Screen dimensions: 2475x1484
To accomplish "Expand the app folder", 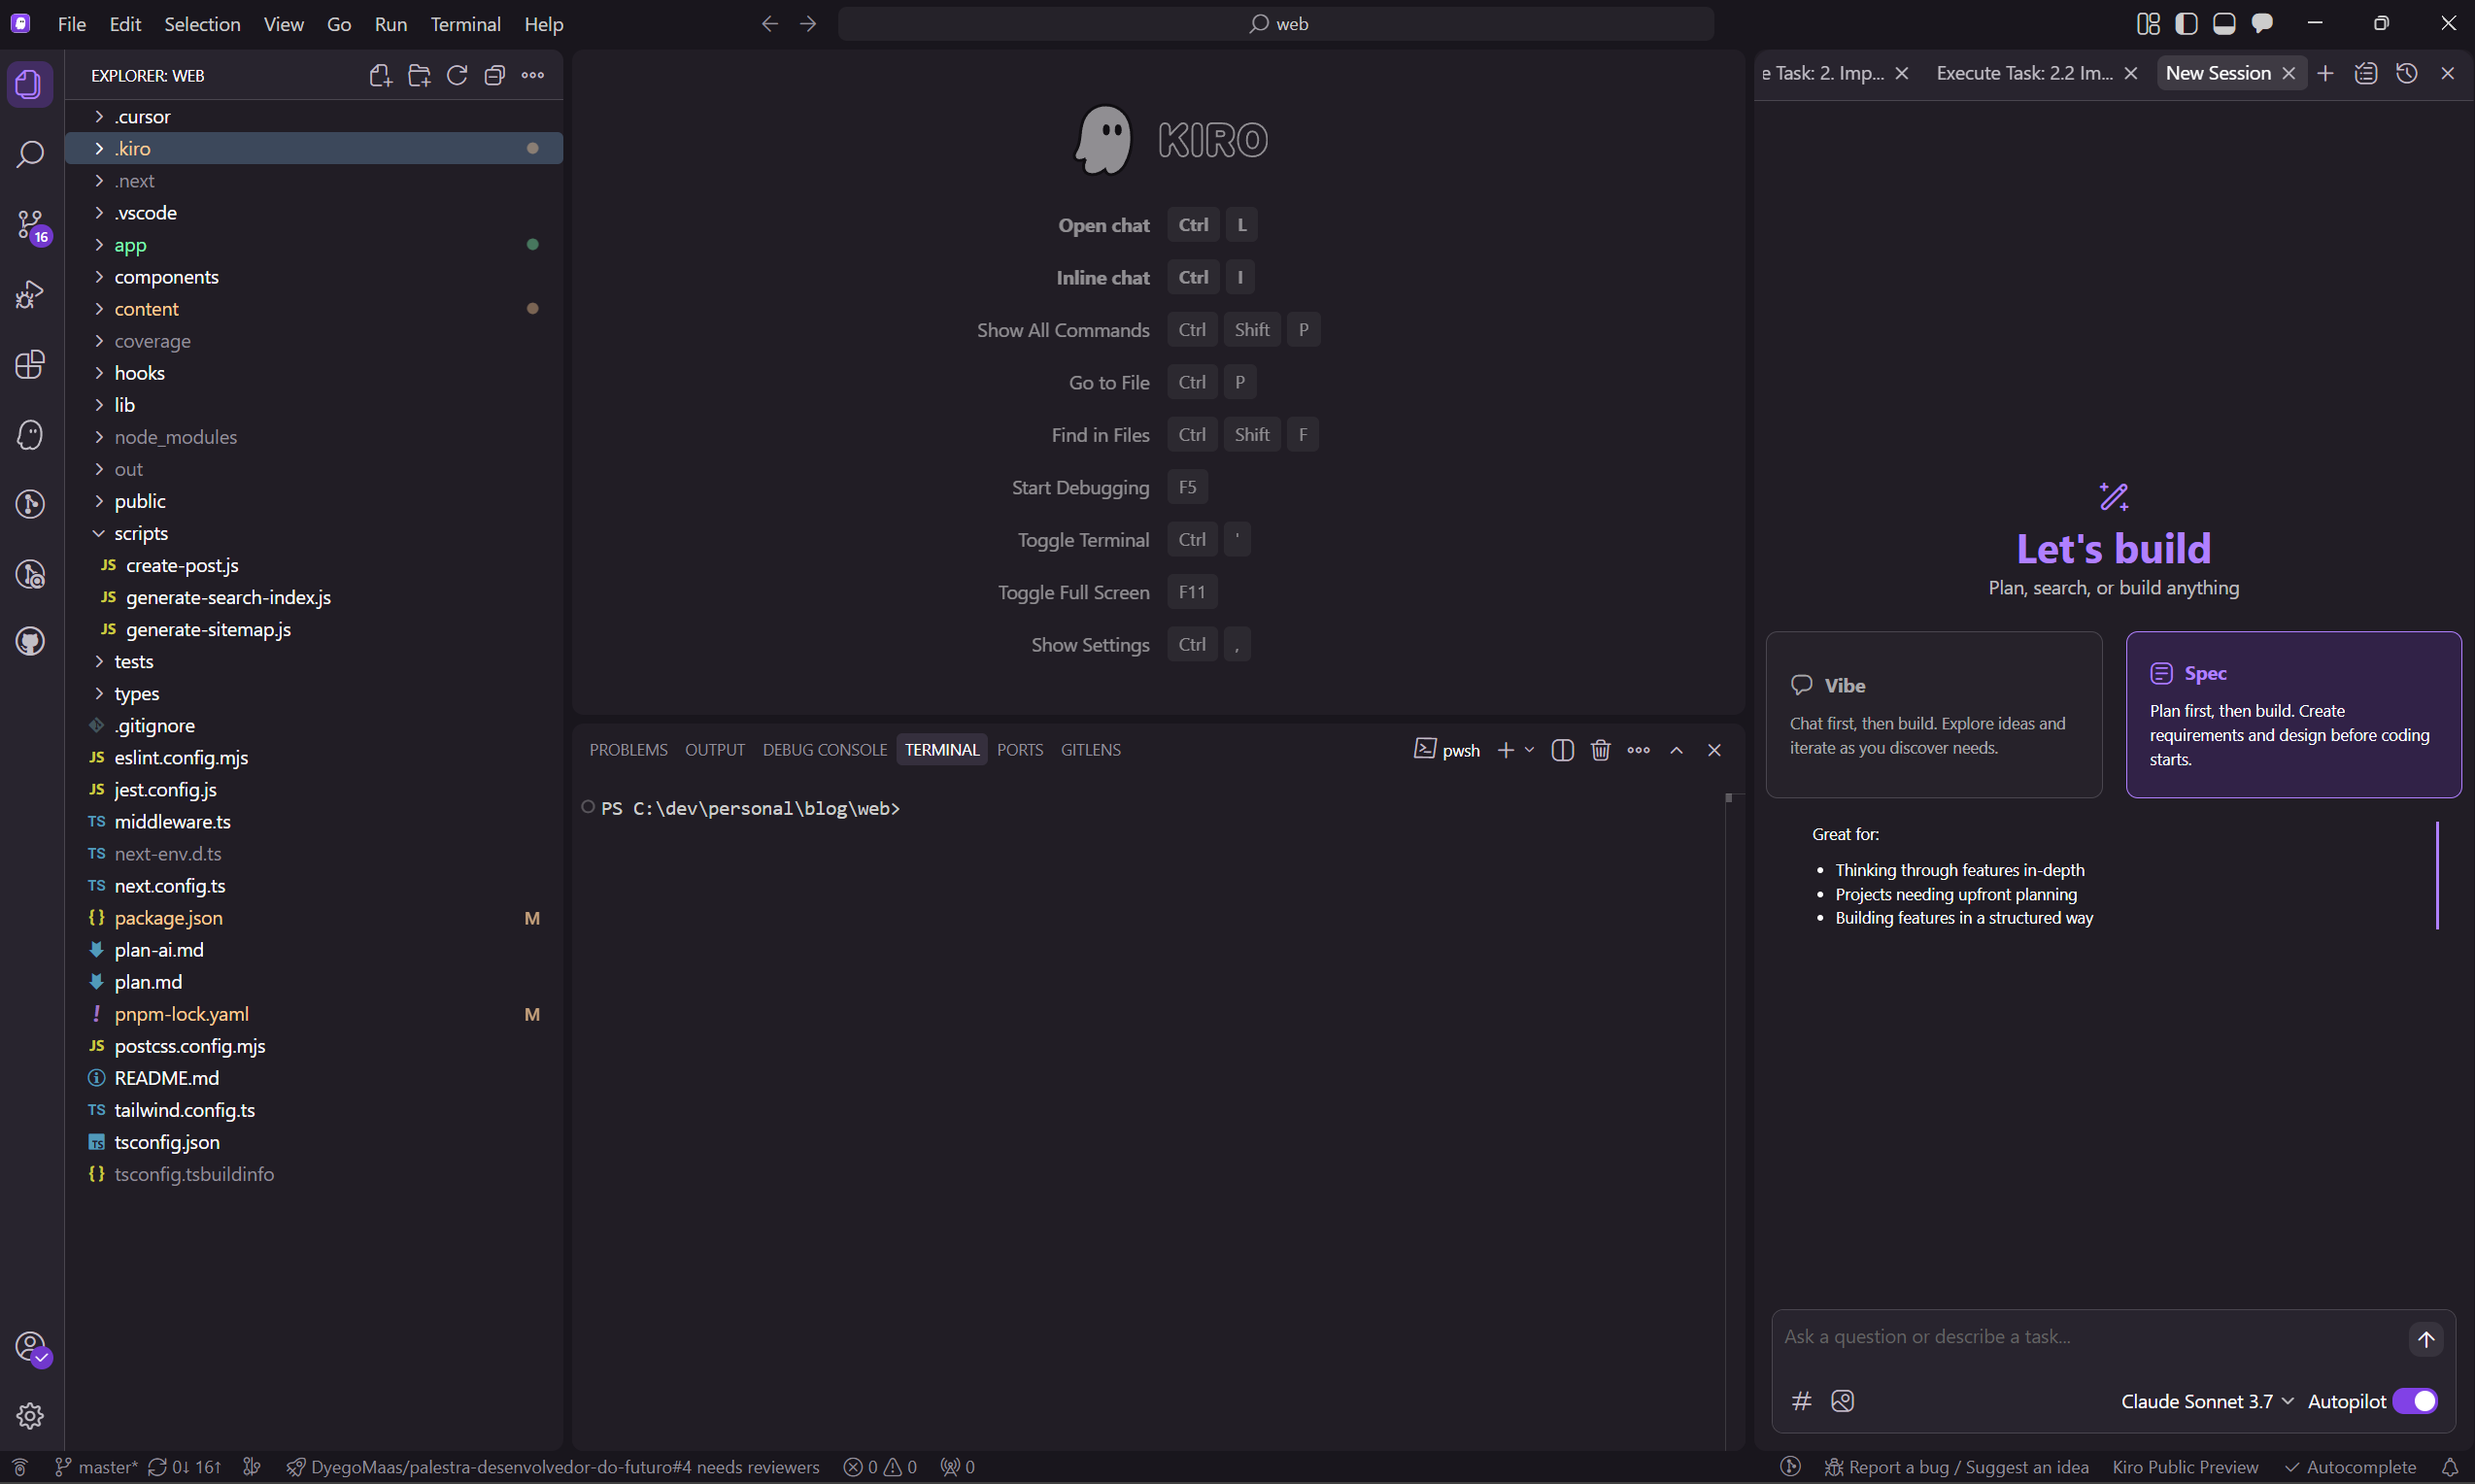I will tap(314, 244).
